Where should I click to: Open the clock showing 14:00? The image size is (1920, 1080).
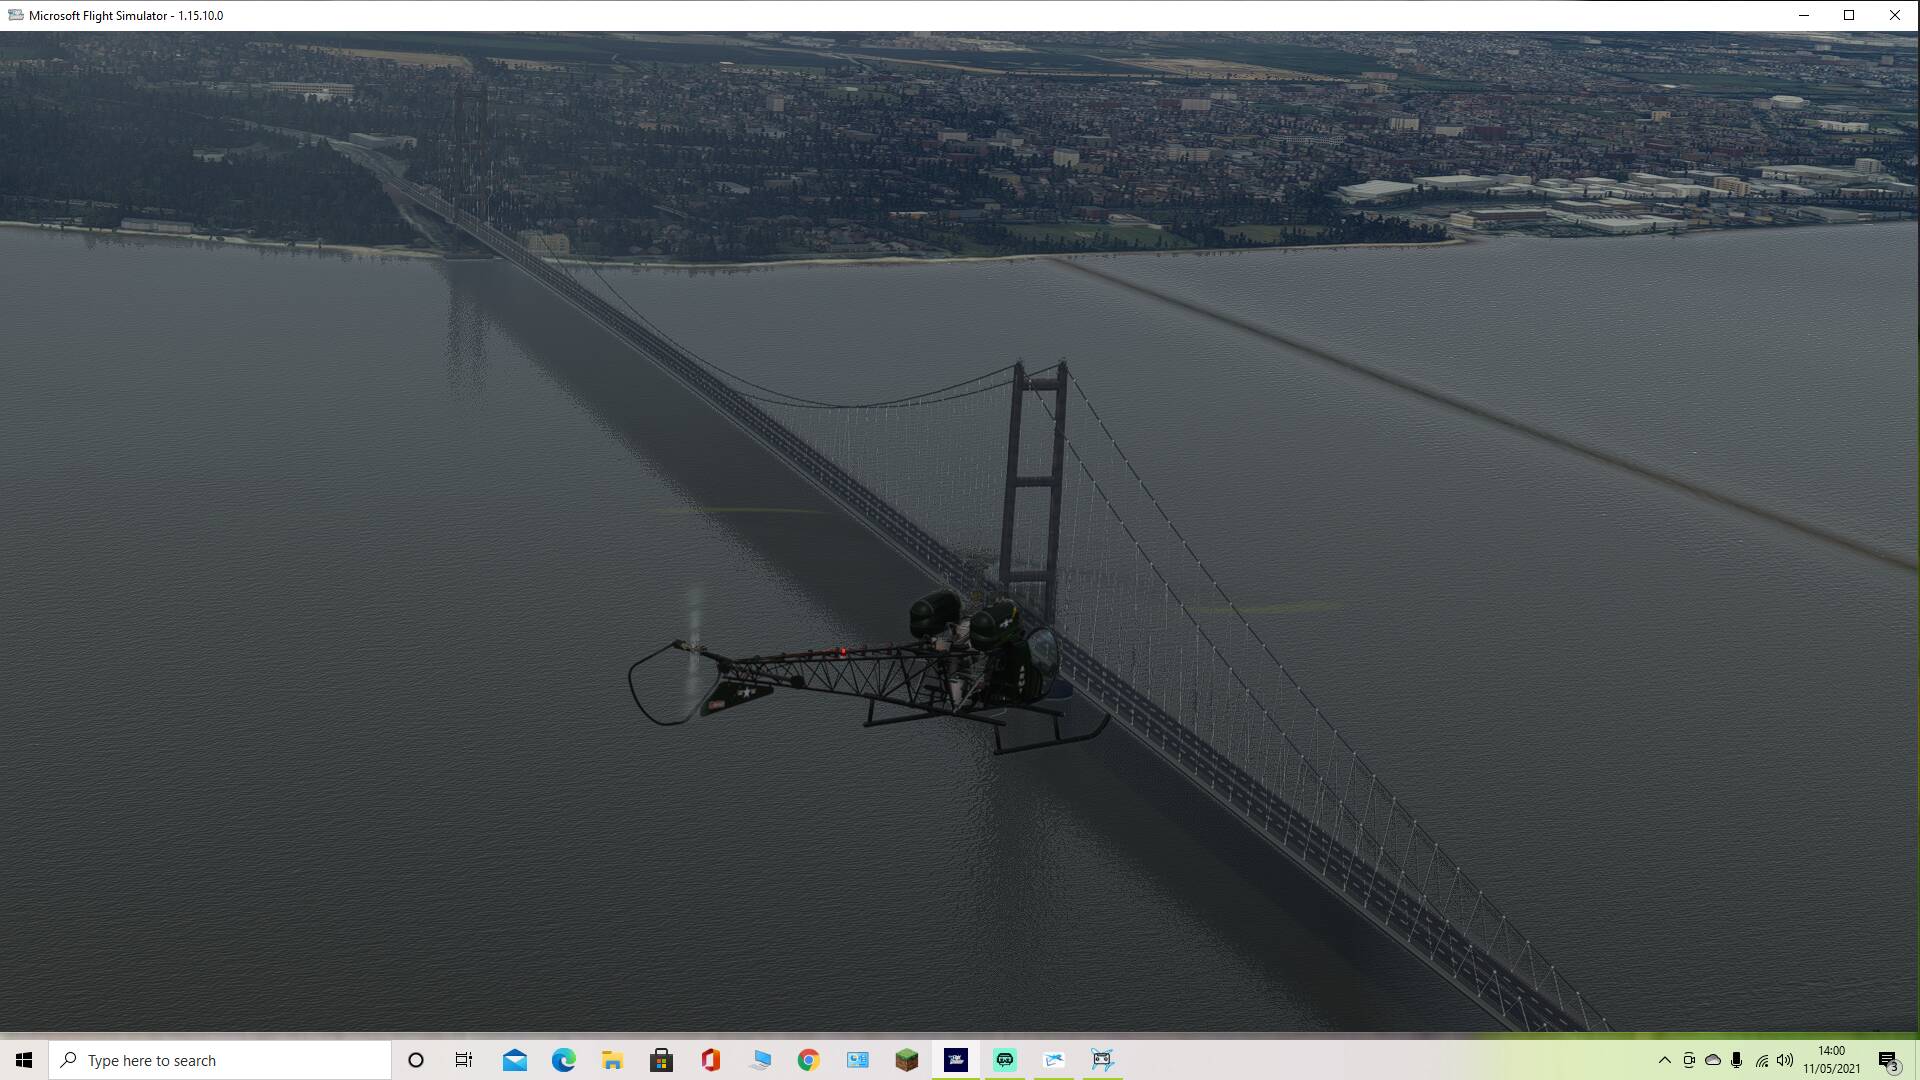pyautogui.click(x=1831, y=1060)
